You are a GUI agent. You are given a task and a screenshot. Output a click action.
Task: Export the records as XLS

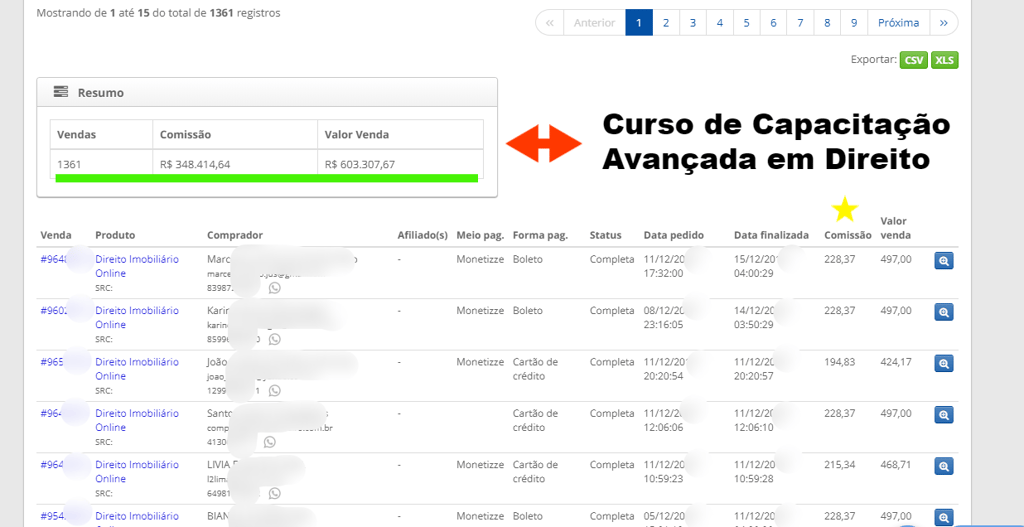[x=944, y=60]
